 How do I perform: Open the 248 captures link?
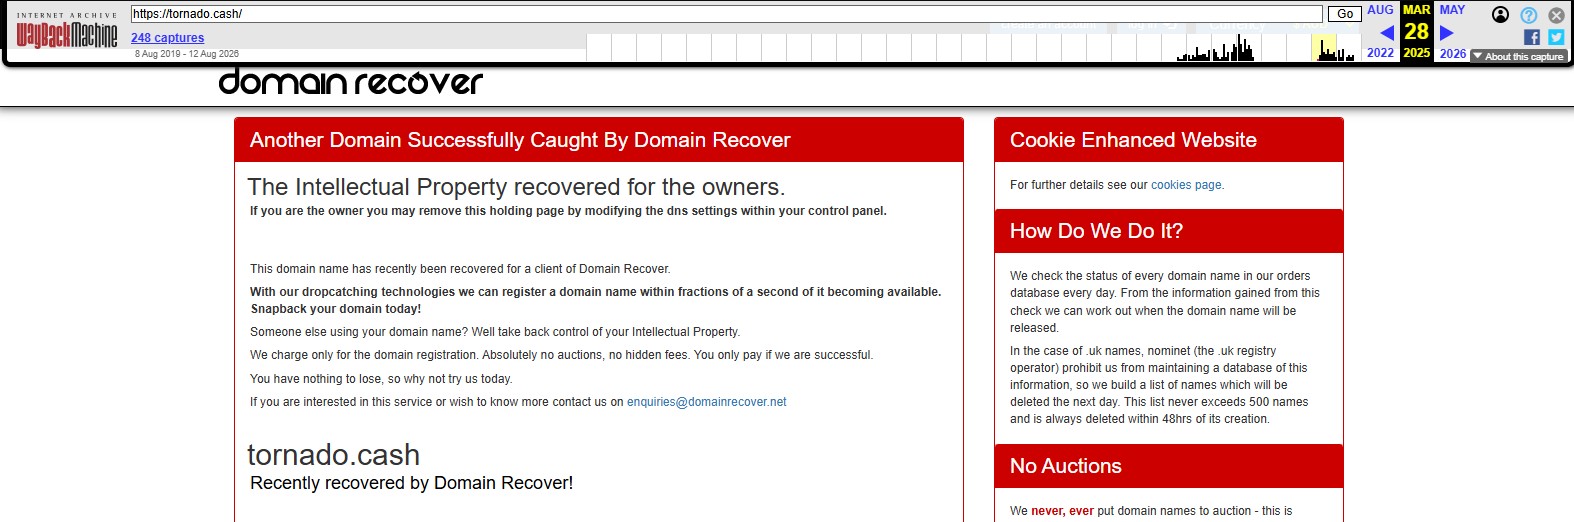pos(167,38)
